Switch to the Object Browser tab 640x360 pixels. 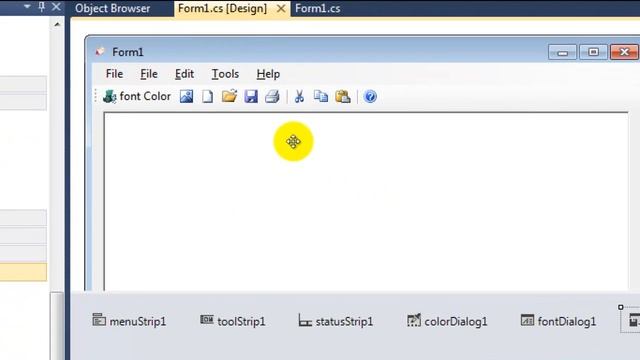(113, 8)
